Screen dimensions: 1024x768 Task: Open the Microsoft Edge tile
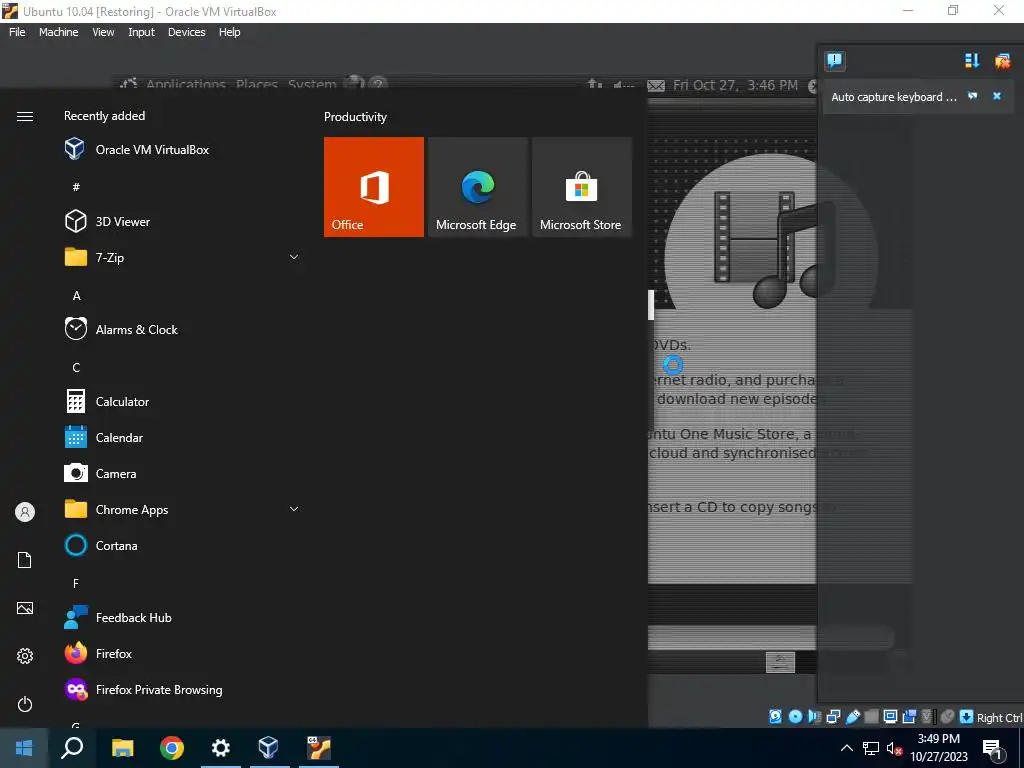coord(477,187)
